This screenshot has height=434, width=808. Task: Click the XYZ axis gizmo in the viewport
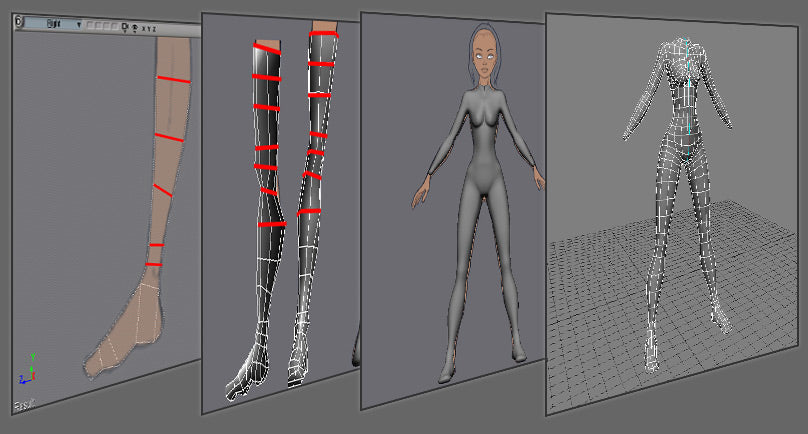[28, 370]
